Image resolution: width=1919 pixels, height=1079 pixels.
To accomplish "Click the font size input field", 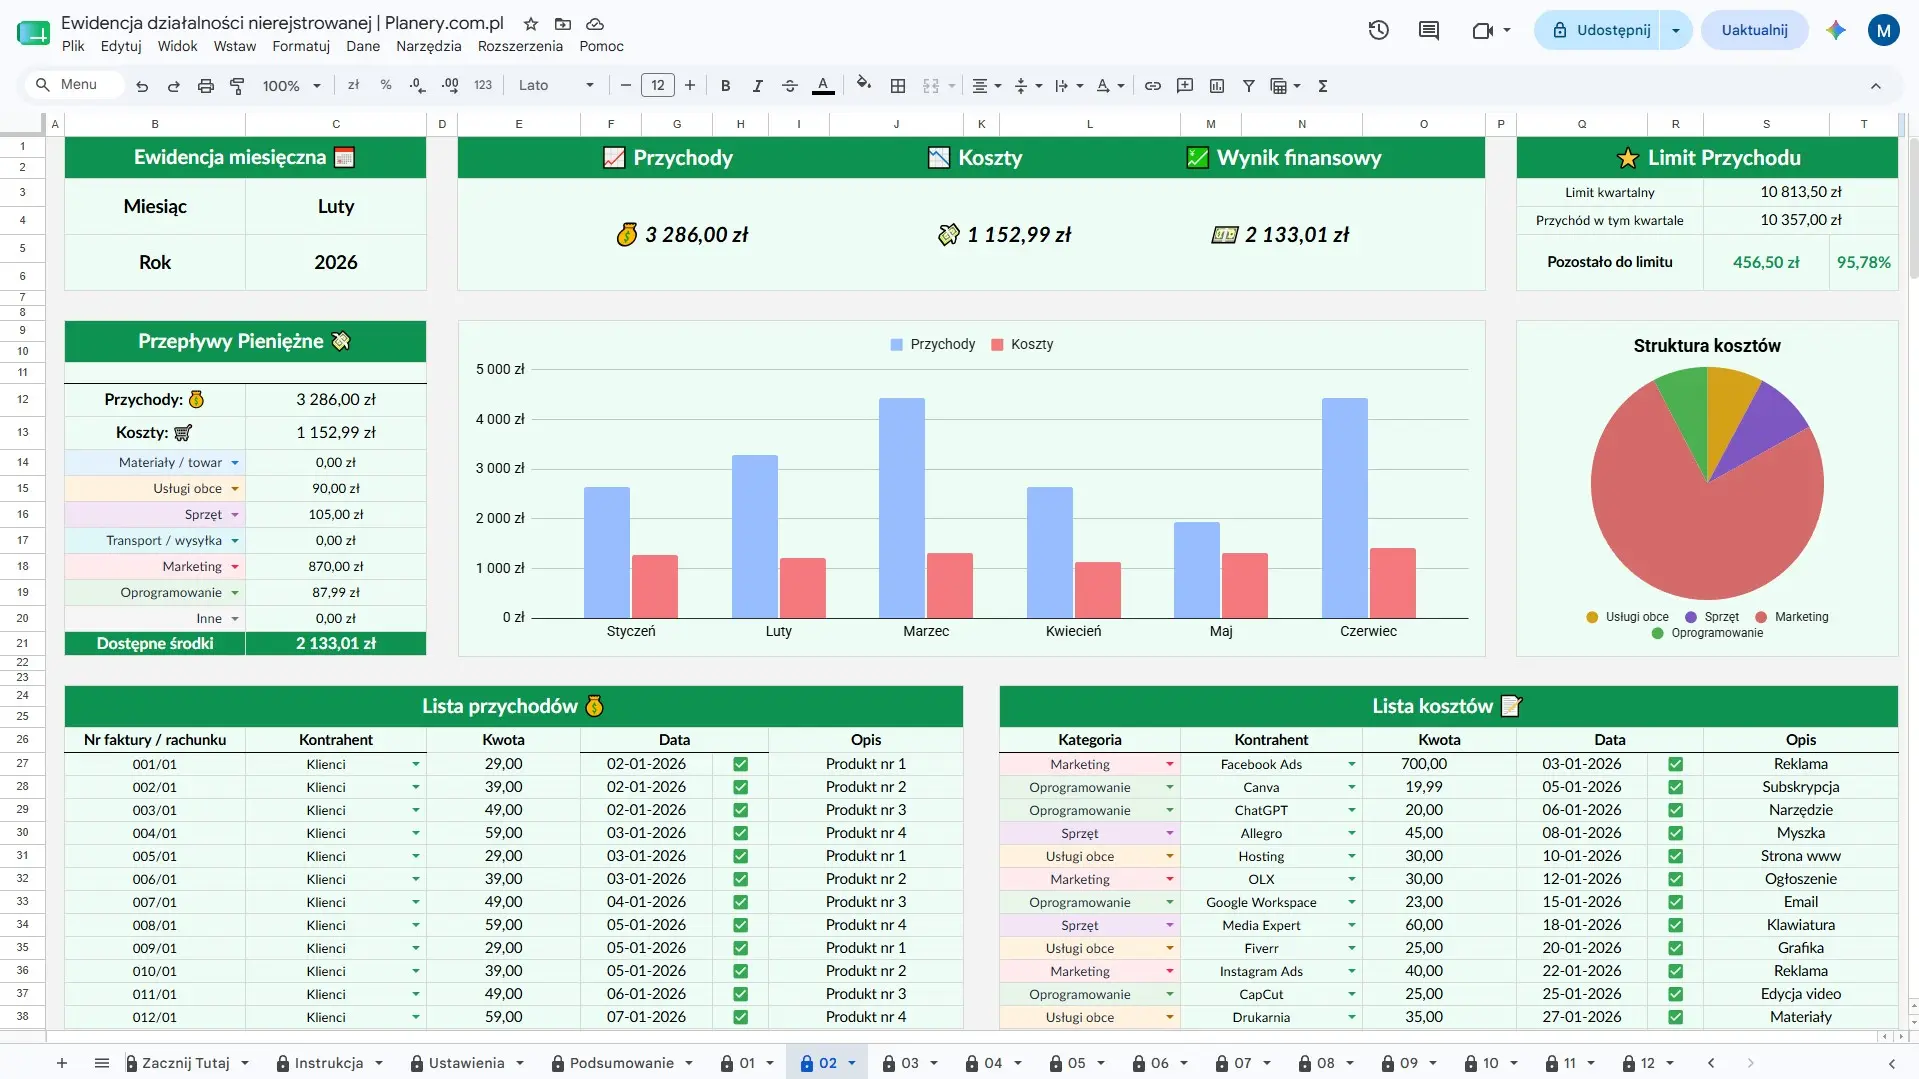I will point(658,86).
